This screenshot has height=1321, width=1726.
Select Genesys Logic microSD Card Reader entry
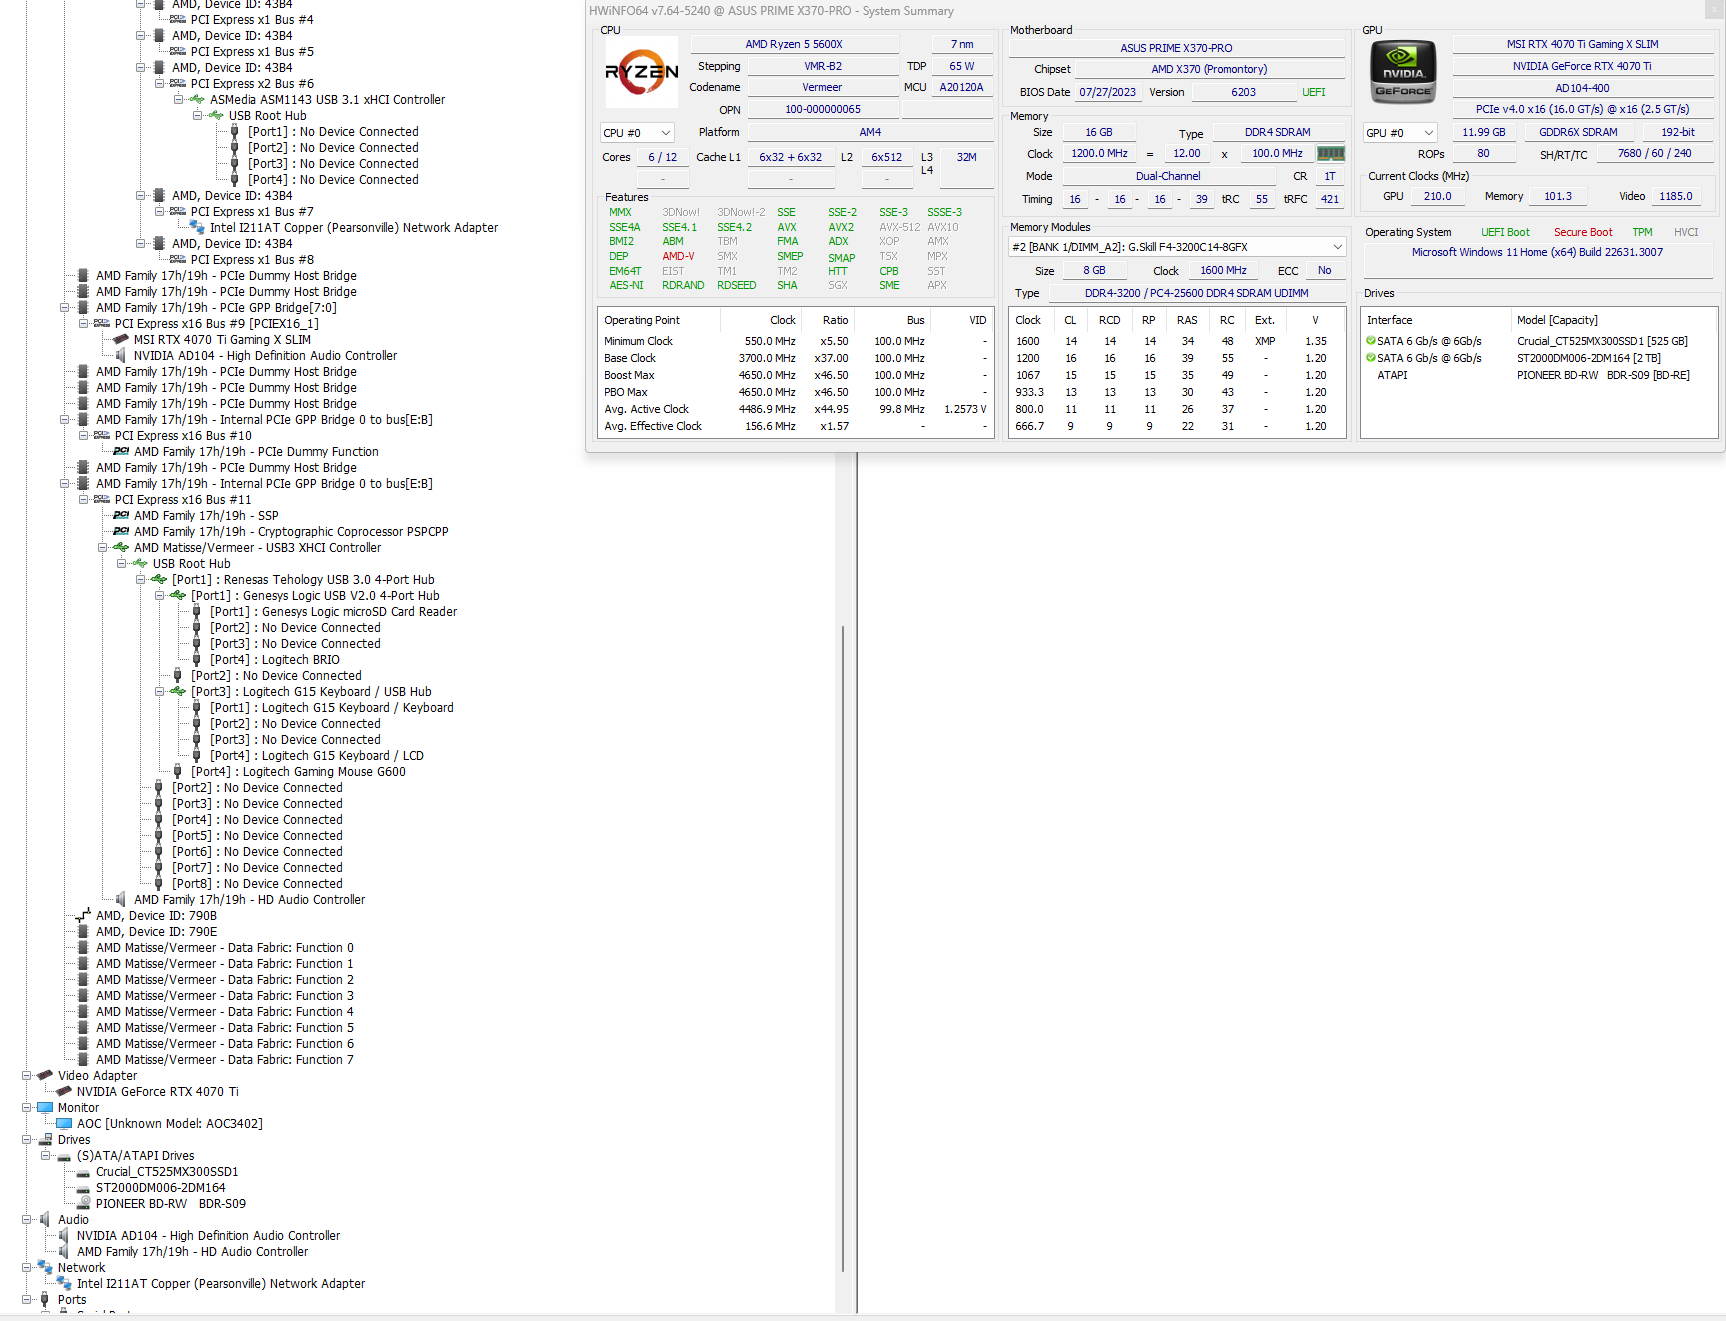[333, 612]
